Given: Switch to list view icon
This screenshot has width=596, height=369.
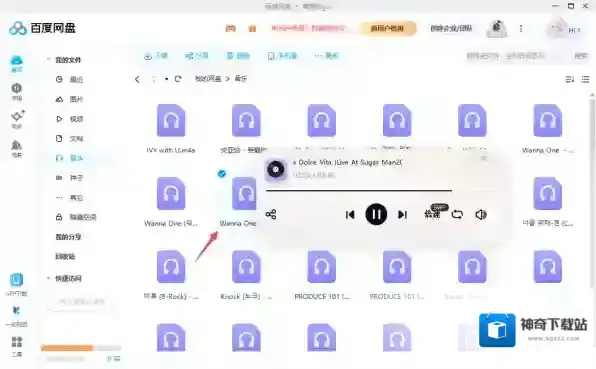Looking at the screenshot, I should 585,79.
